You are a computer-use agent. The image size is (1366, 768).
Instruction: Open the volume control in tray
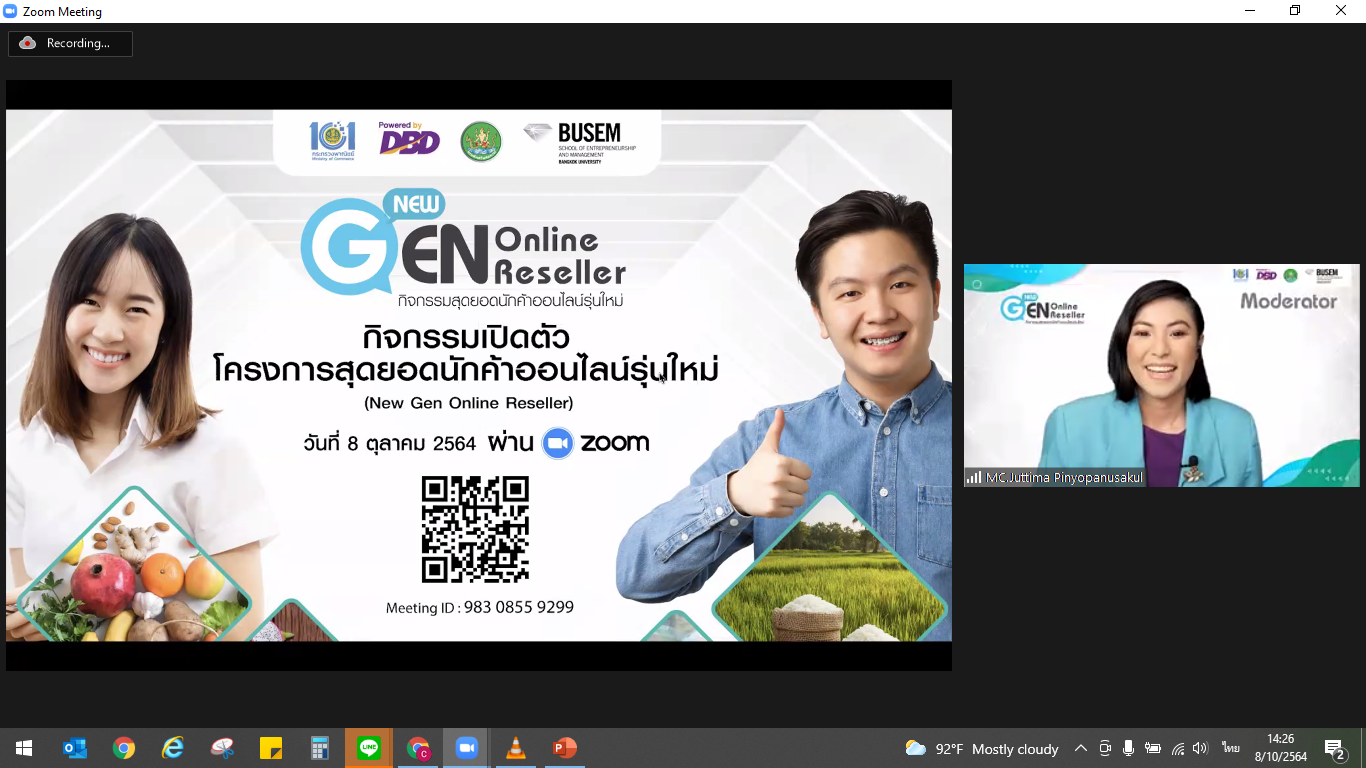click(x=1200, y=748)
